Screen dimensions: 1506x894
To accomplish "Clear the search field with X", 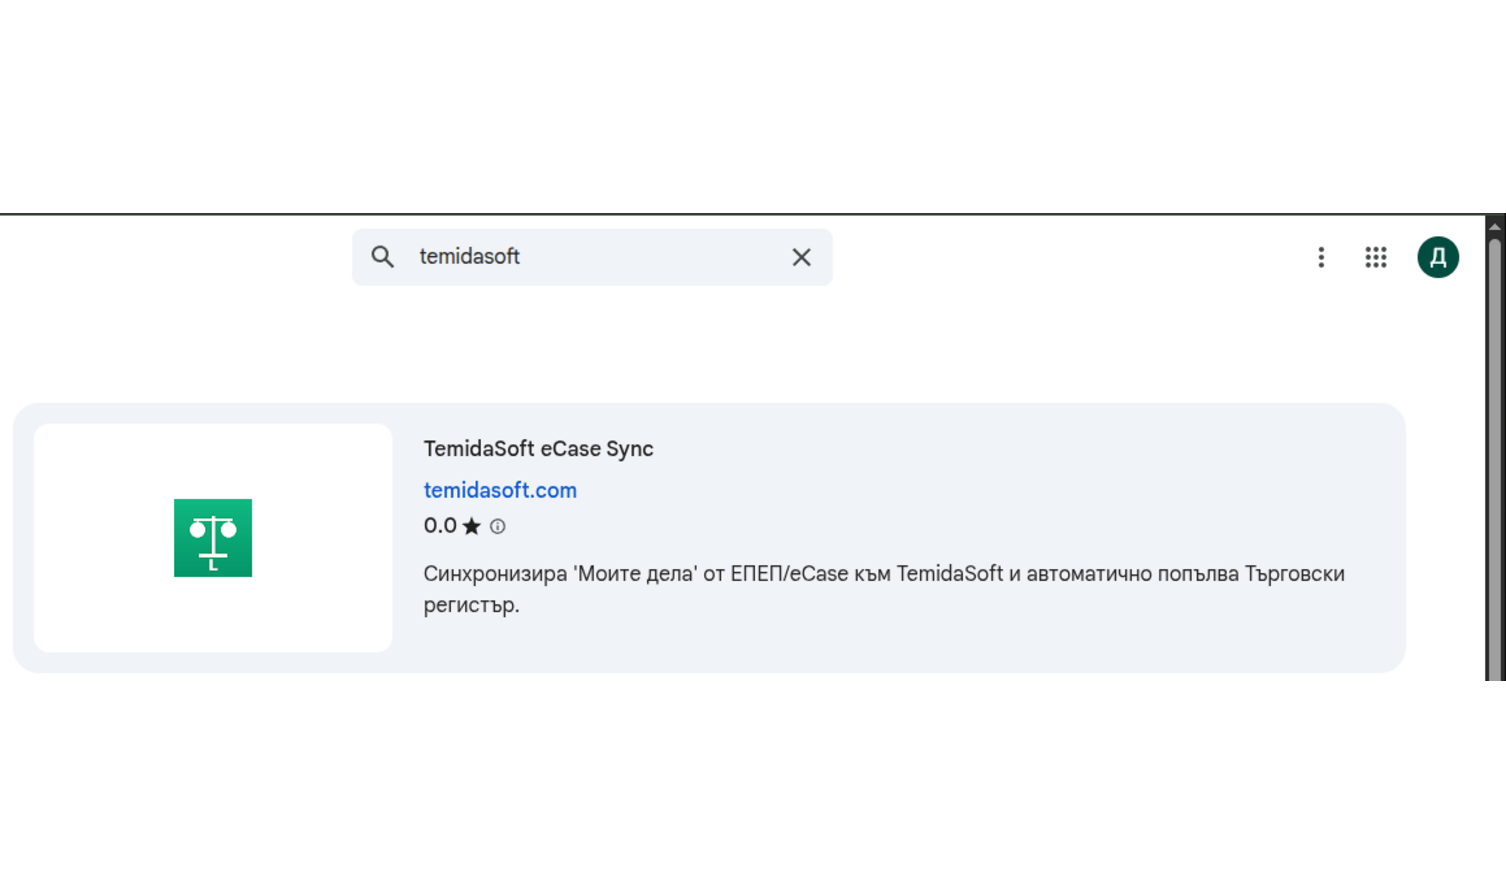I will [801, 257].
